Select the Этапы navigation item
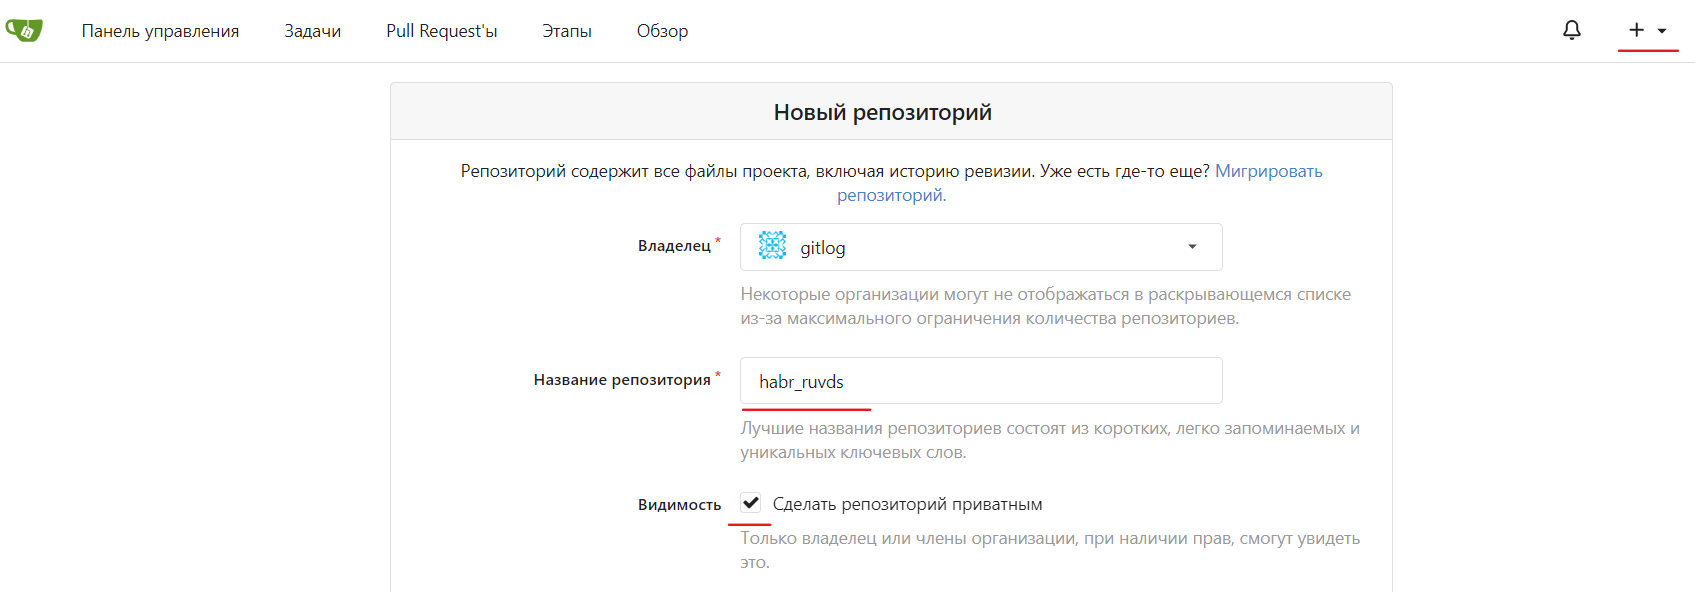This screenshot has height=592, width=1695. tap(566, 30)
